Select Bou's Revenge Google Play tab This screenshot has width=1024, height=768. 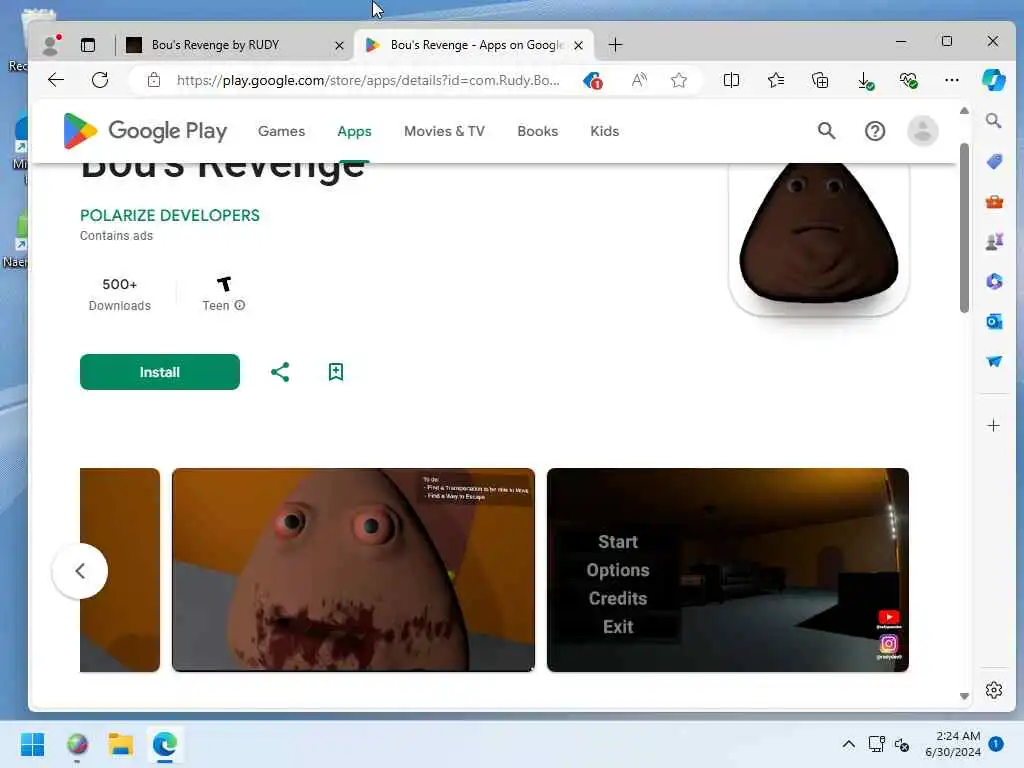[x=473, y=44]
